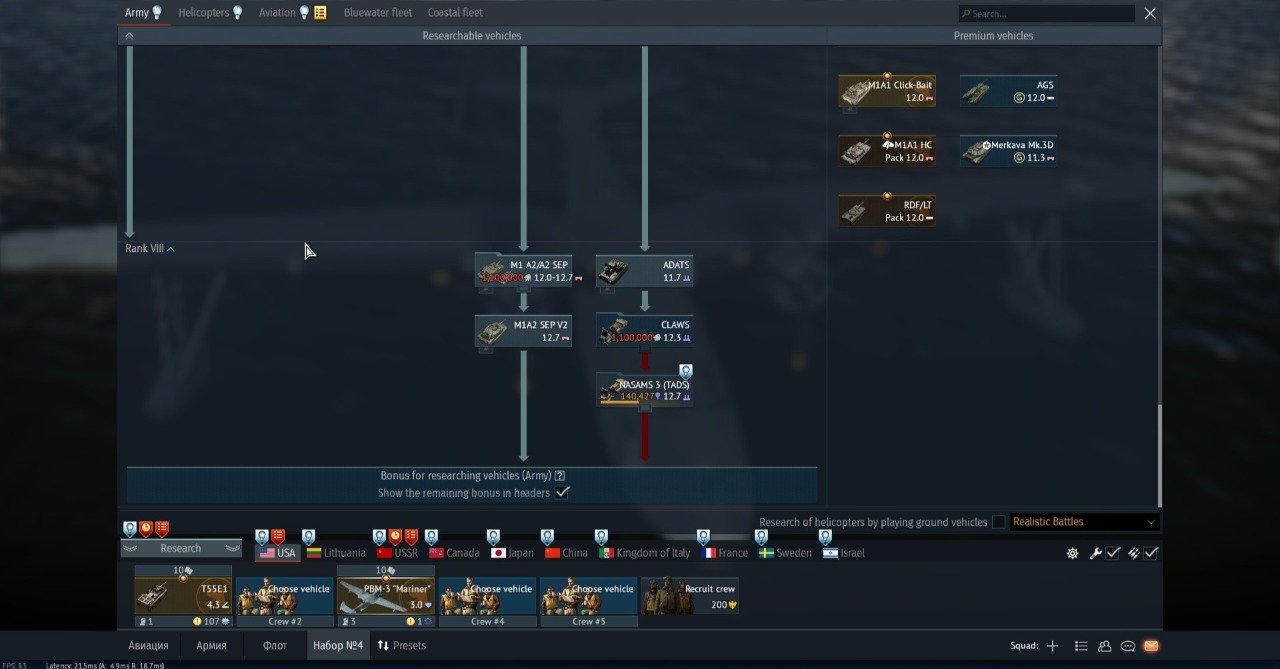
Task: Open the Realistic Battles dropdown
Action: pos(1084,522)
